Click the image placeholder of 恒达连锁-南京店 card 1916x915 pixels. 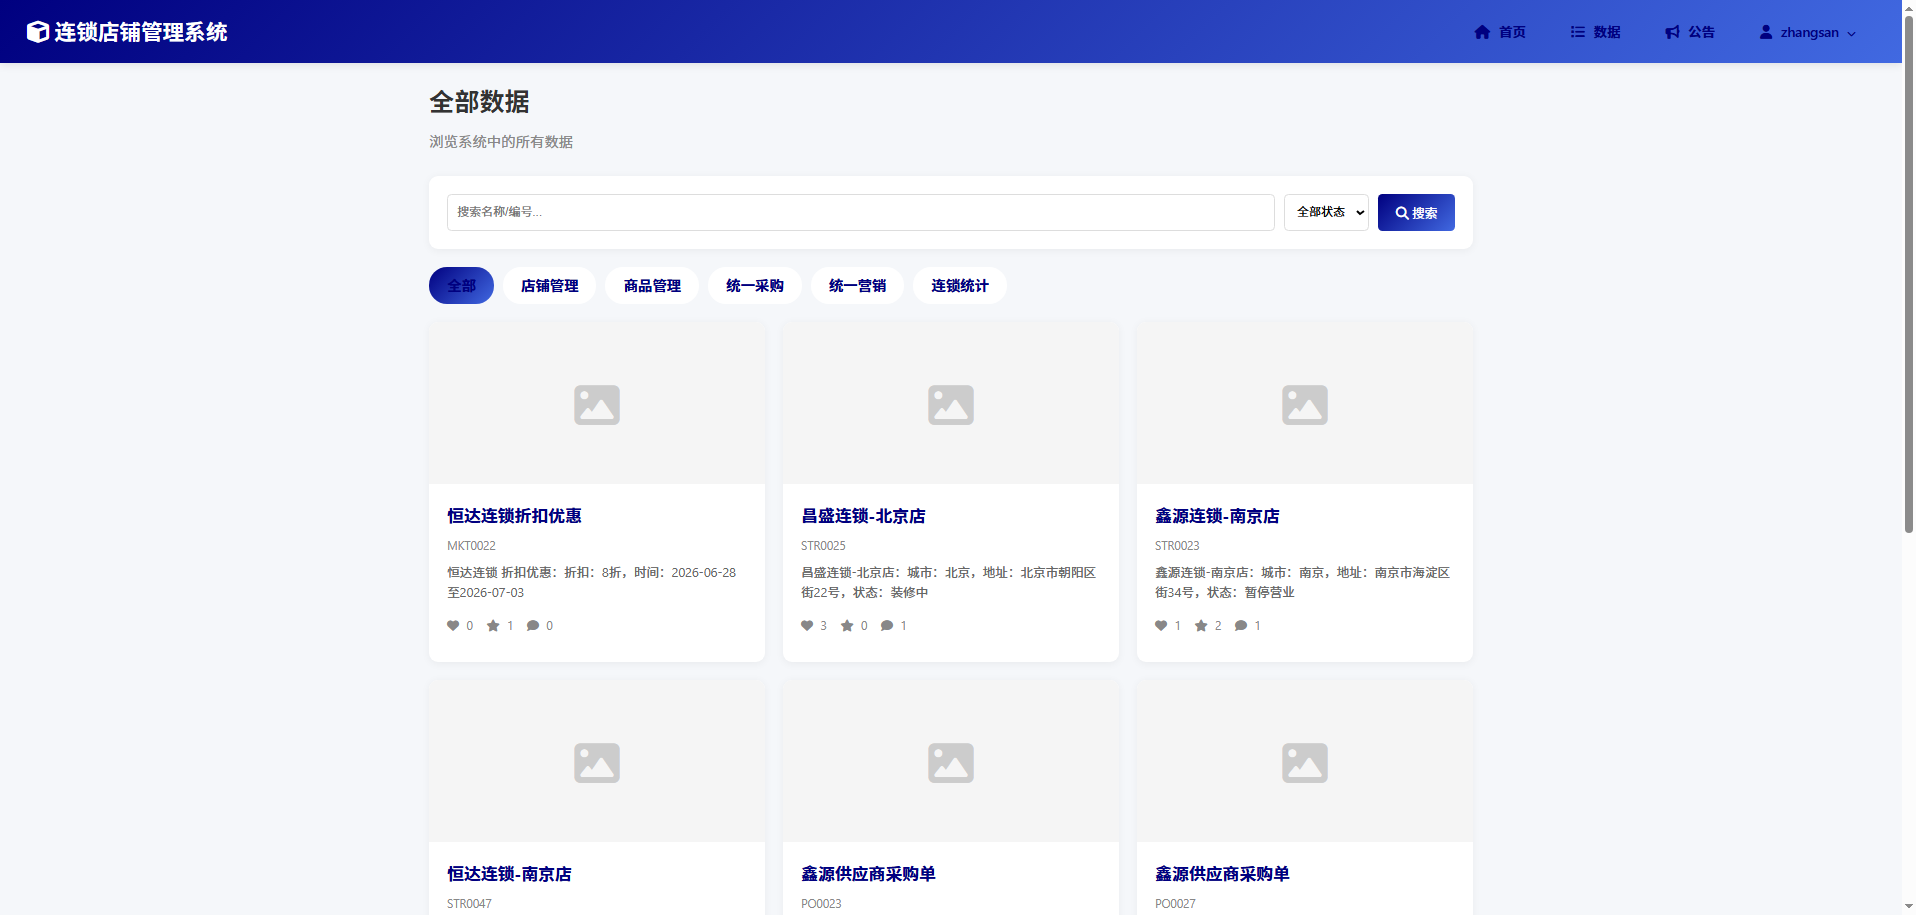[597, 763]
